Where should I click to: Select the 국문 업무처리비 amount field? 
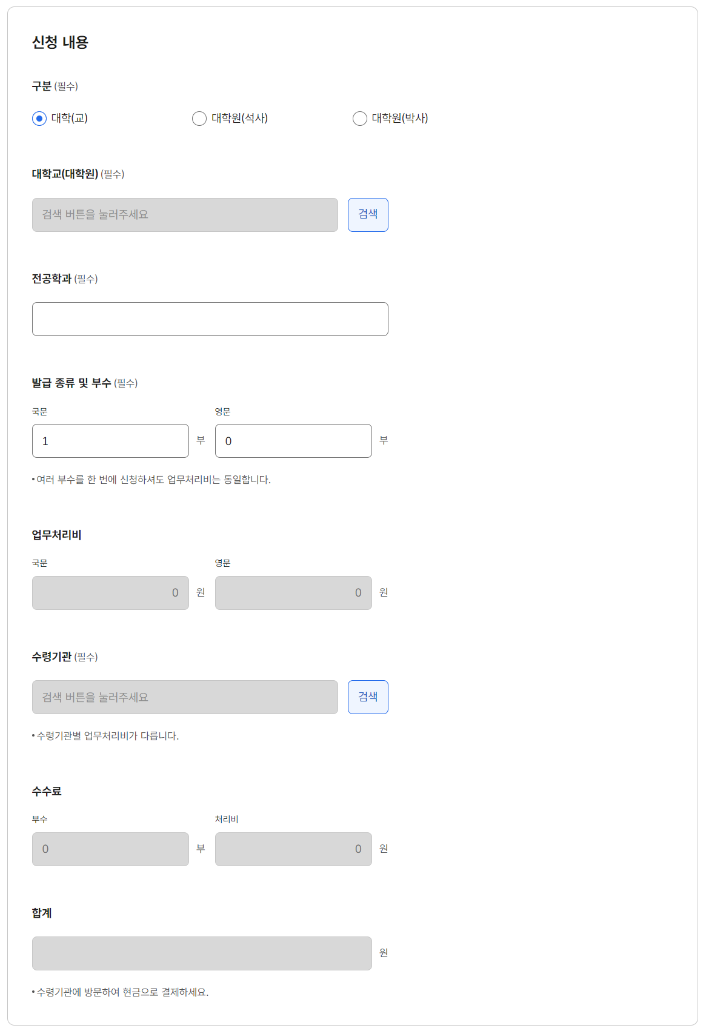(111, 593)
